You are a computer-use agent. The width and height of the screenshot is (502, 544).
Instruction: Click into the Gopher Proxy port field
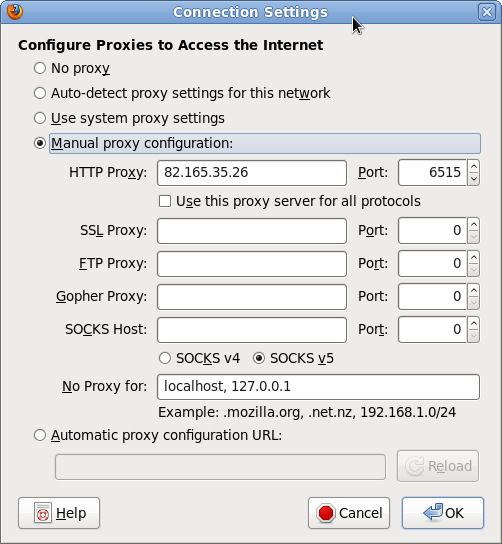point(432,297)
